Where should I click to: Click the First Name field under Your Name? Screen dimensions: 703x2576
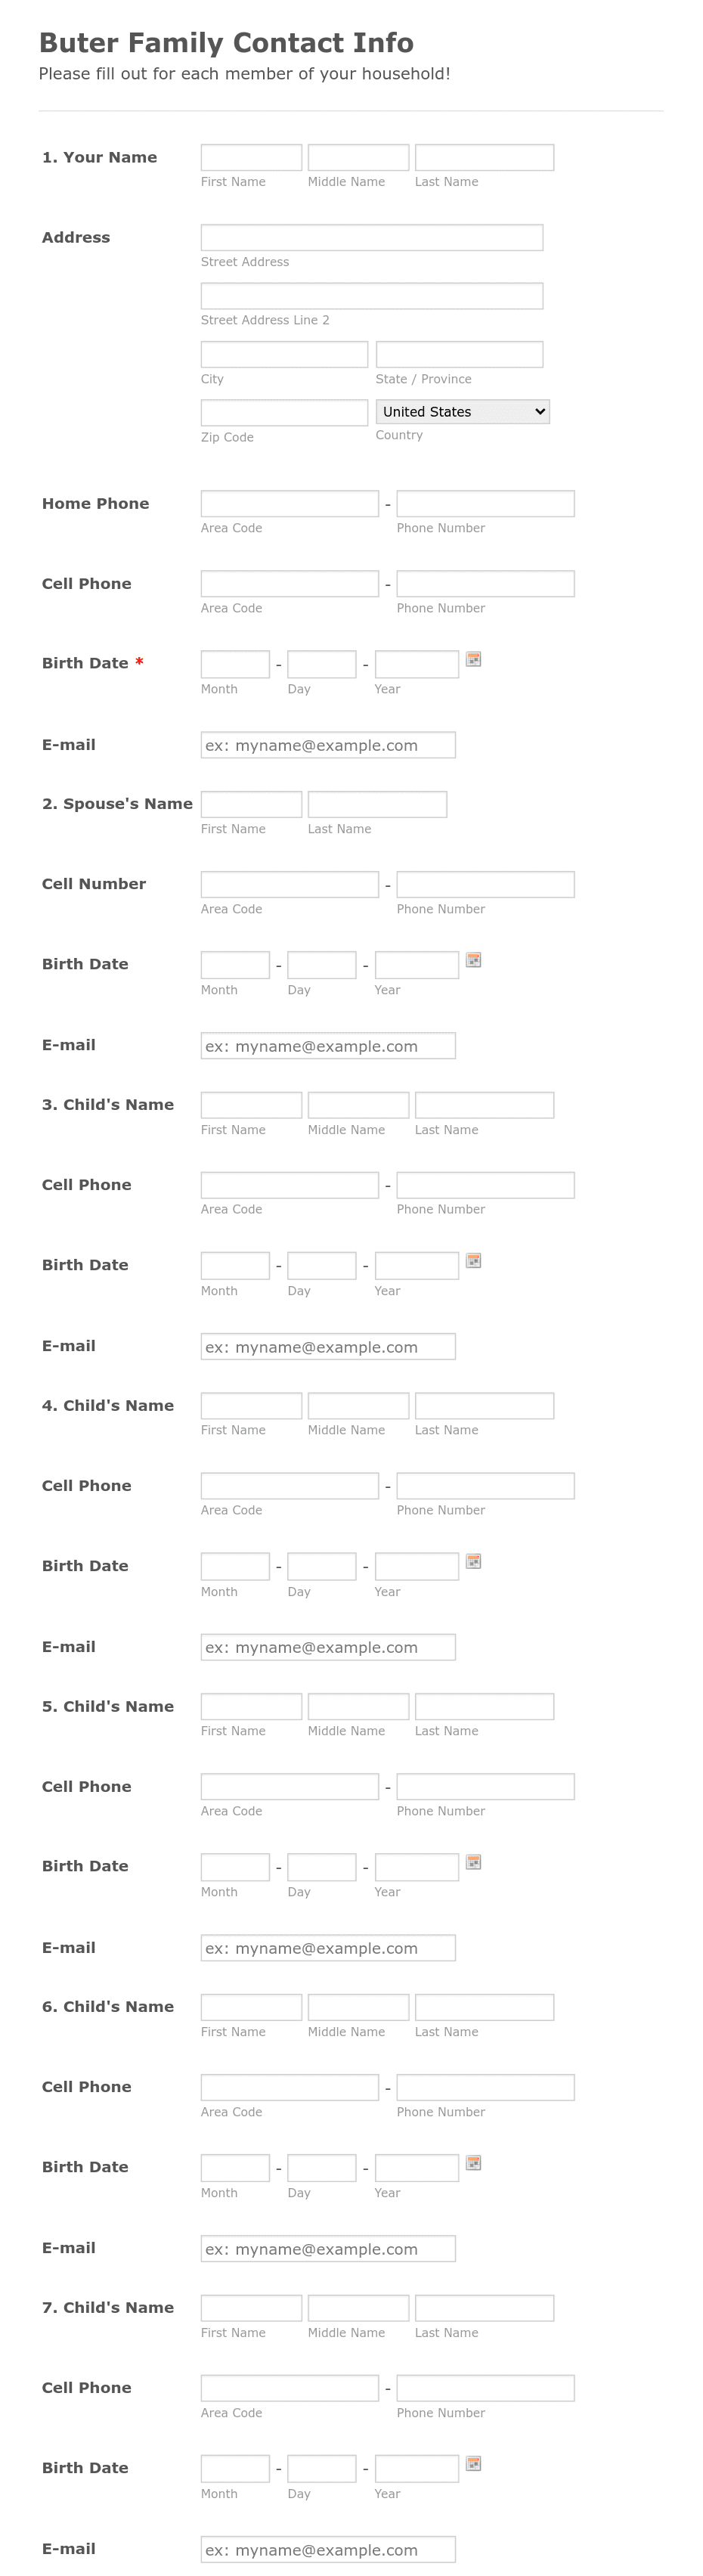[x=251, y=157]
